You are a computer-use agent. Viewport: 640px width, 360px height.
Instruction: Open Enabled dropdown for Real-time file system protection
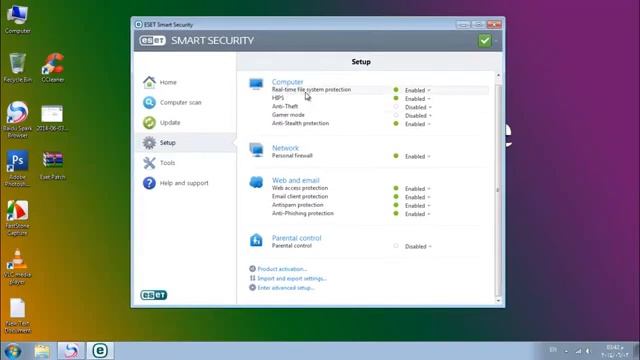pyautogui.click(x=418, y=90)
